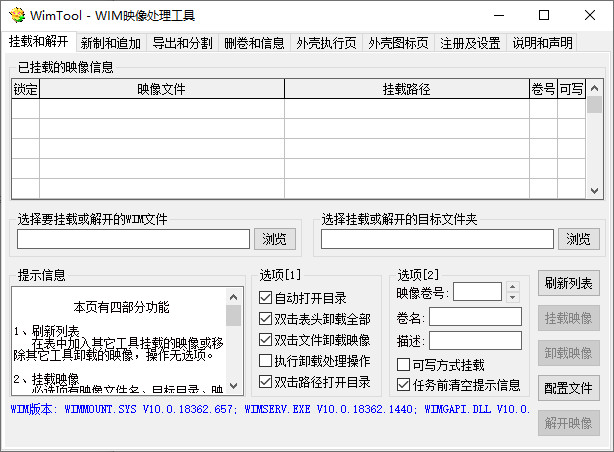Click the 卷名 input field
Image resolution: width=614 pixels, height=452 pixels.
coord(475,316)
